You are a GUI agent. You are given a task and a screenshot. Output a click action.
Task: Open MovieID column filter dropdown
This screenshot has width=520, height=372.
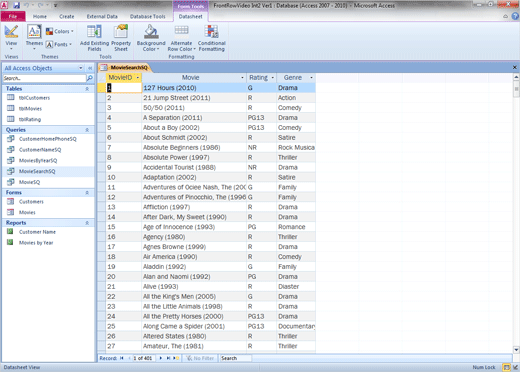[x=138, y=78]
